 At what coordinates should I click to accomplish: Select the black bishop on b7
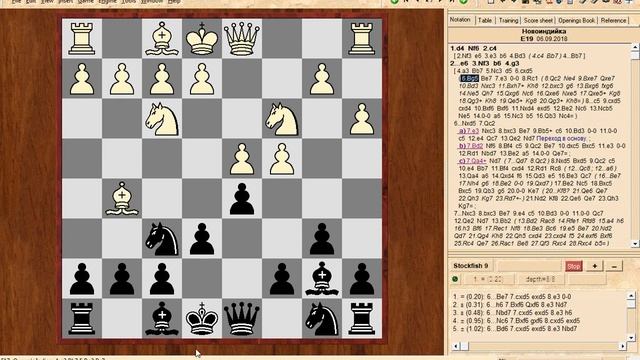pos(322,279)
